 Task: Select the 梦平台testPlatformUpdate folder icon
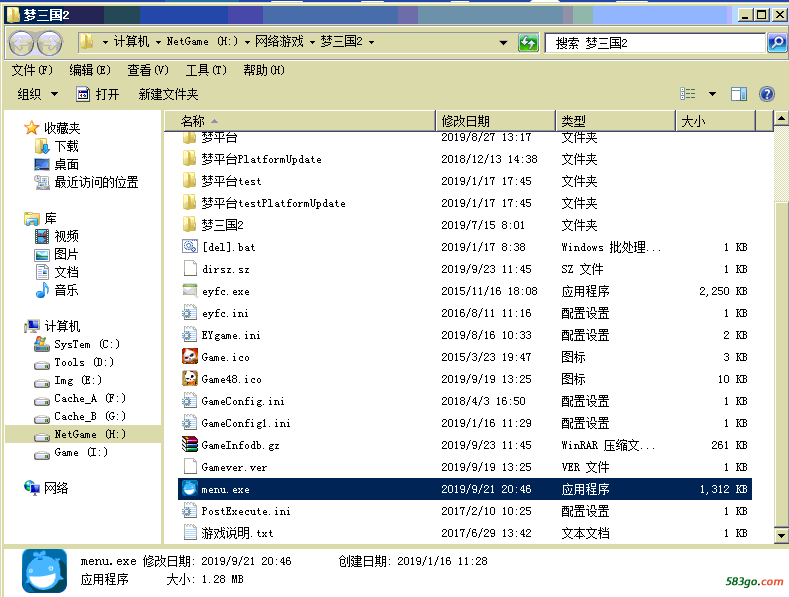click(189, 202)
